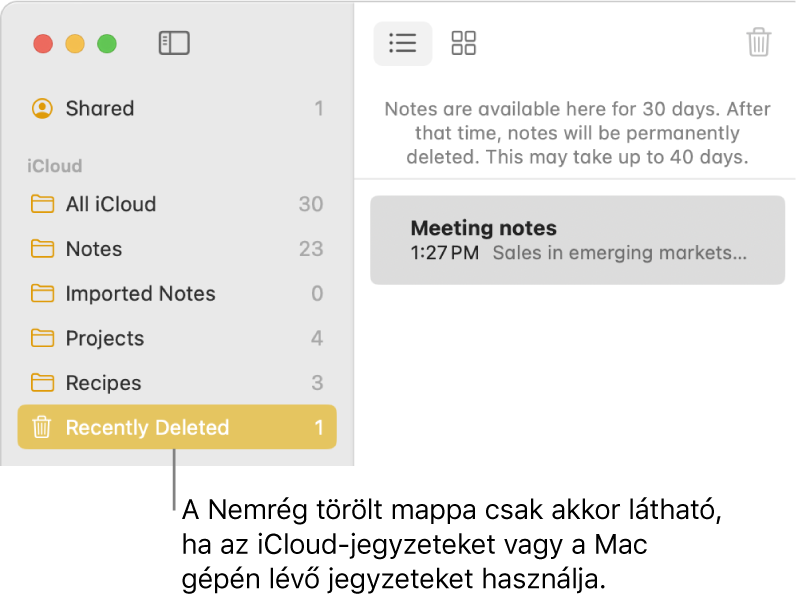Switch to list view
The width and height of the screenshot is (798, 601).
[x=403, y=43]
